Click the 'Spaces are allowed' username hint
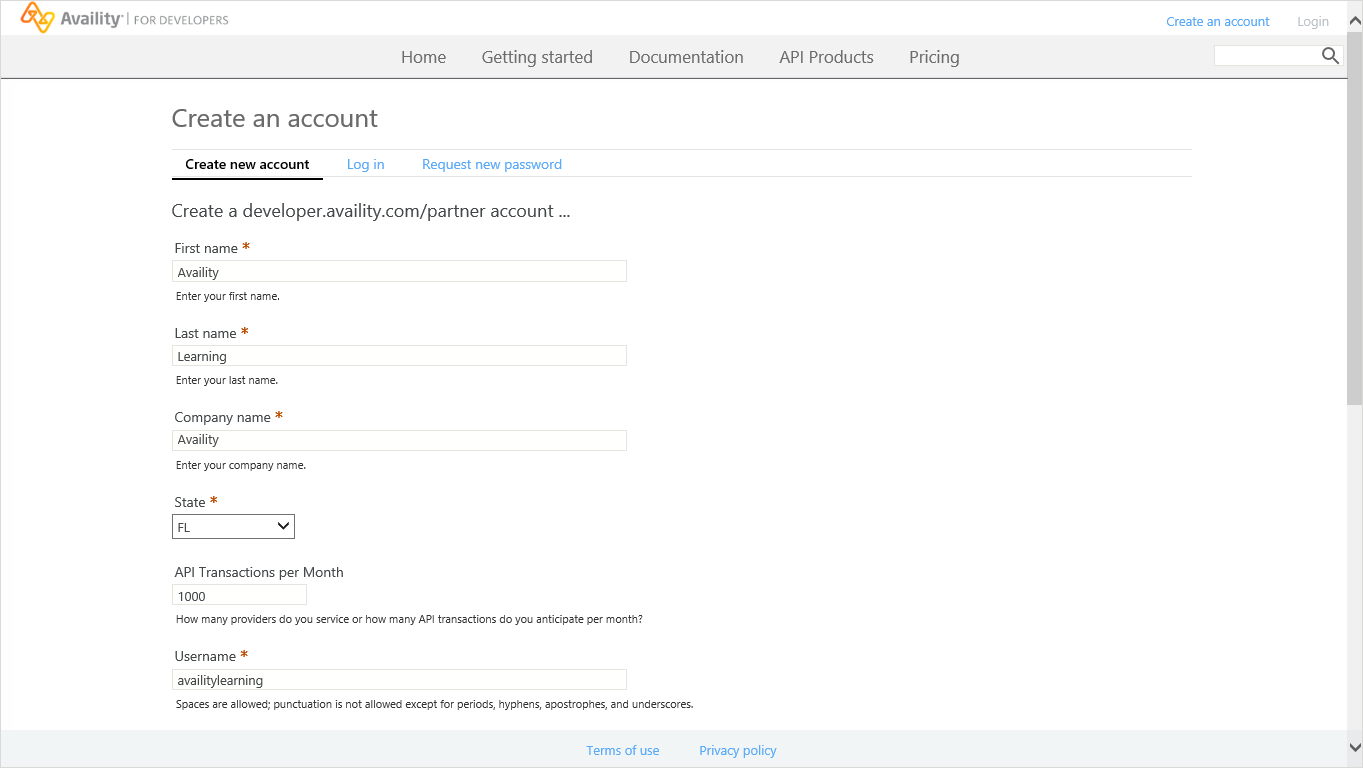The image size is (1363, 768). coord(434,704)
